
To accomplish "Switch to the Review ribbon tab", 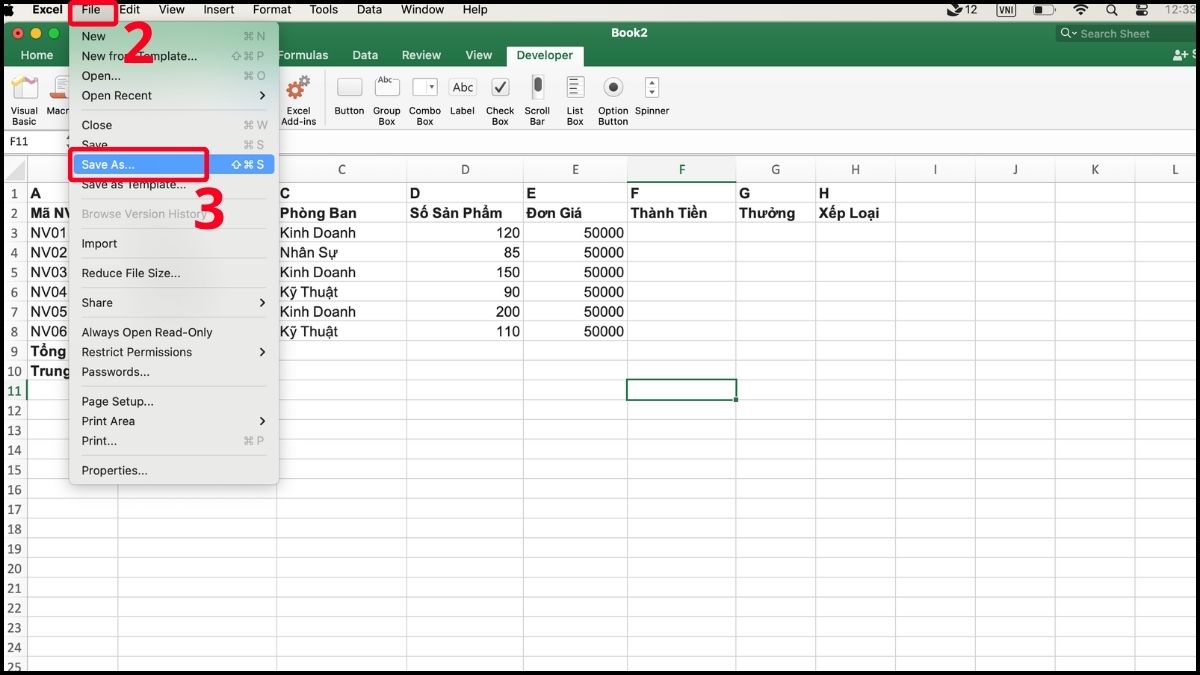I will 421,56.
